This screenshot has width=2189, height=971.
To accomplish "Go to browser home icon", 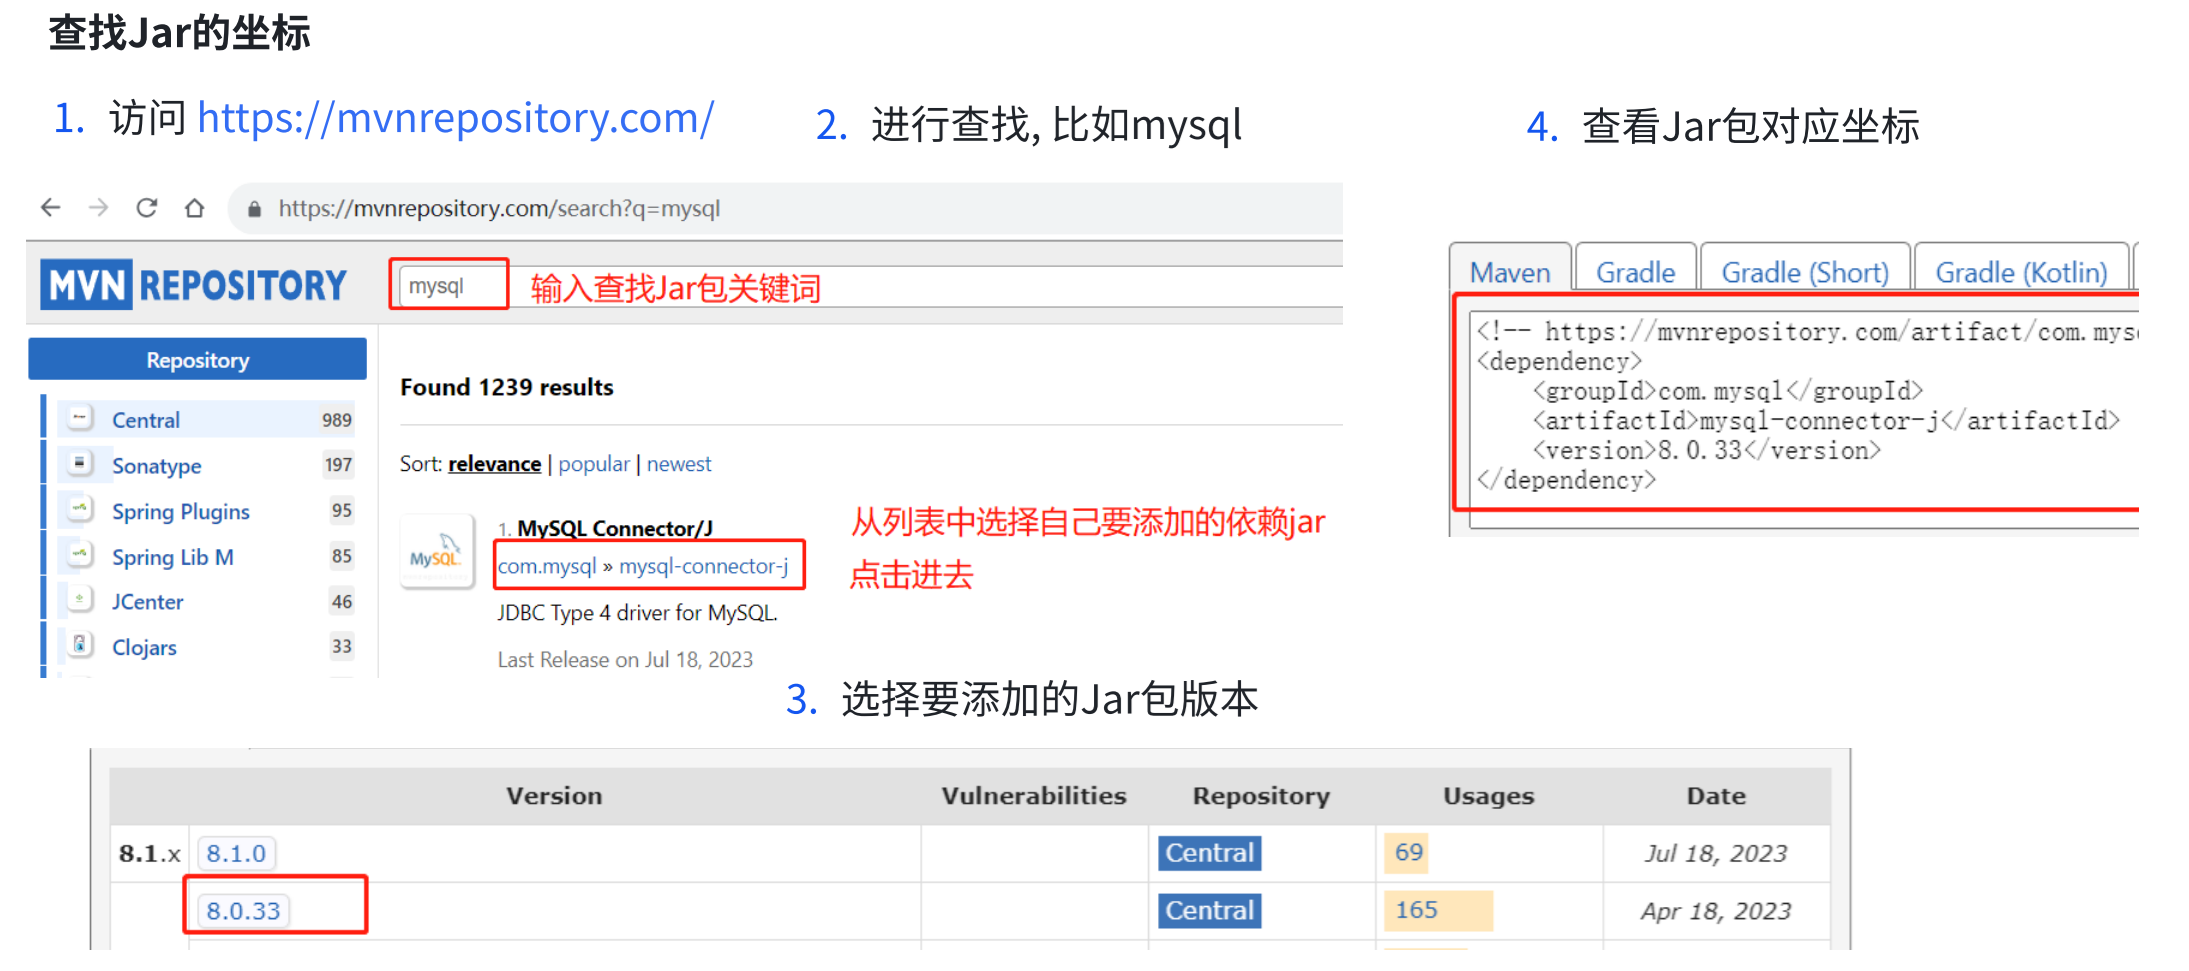I will (195, 208).
